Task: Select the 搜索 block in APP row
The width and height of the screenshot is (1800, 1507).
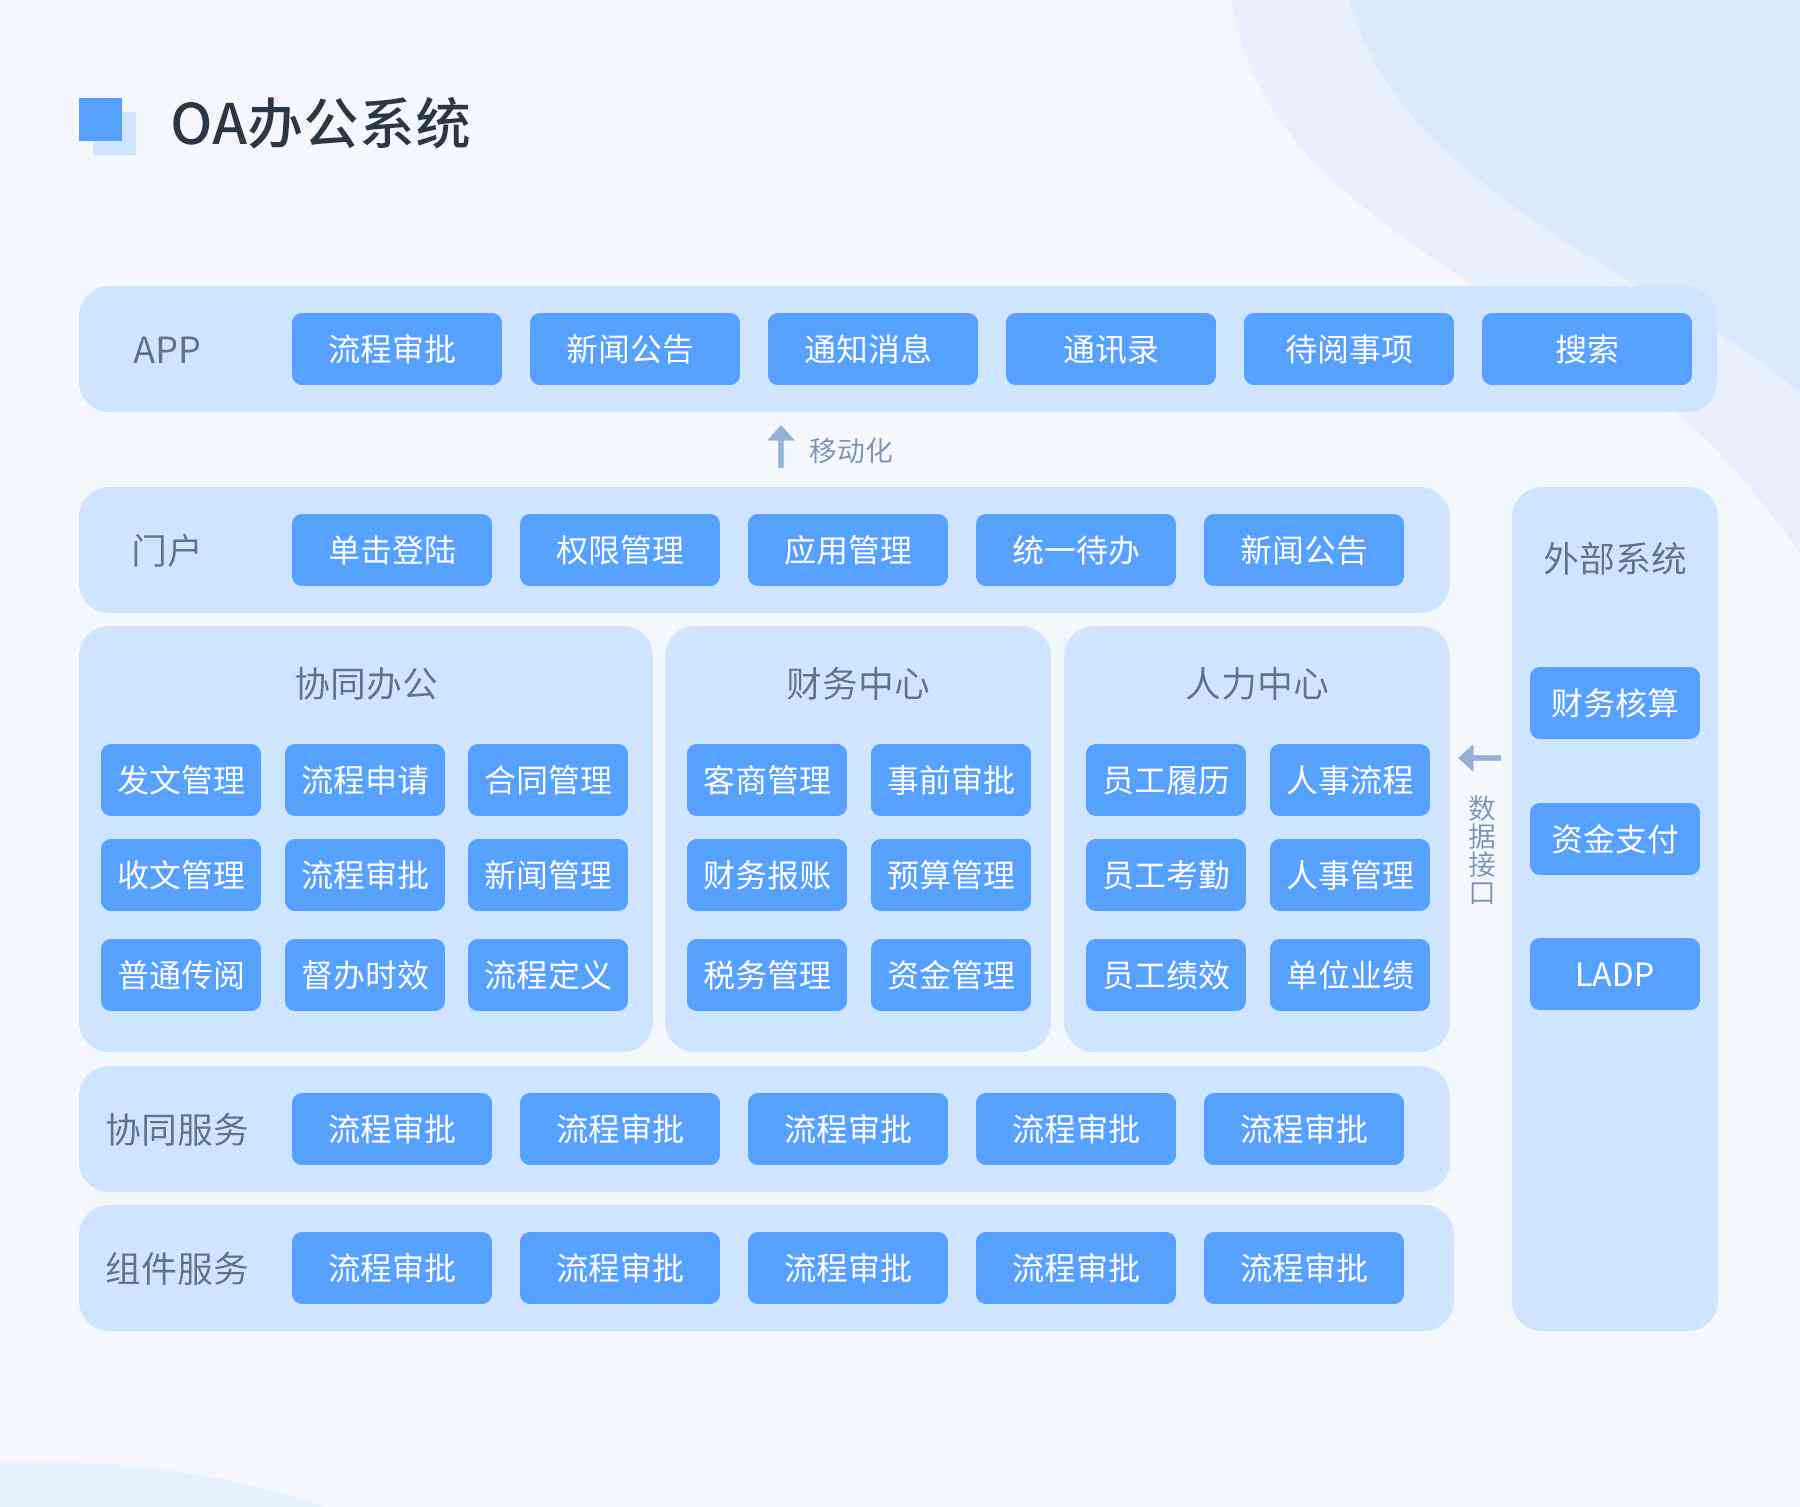Action: 1586,349
